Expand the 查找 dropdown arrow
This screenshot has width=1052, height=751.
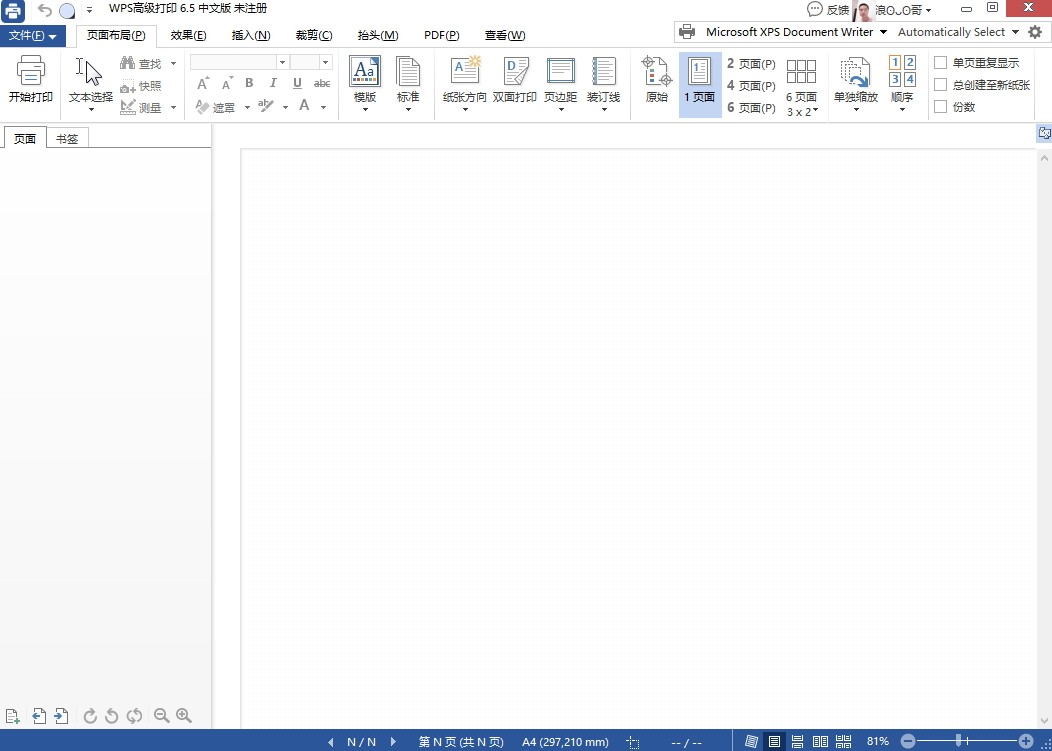[173, 64]
